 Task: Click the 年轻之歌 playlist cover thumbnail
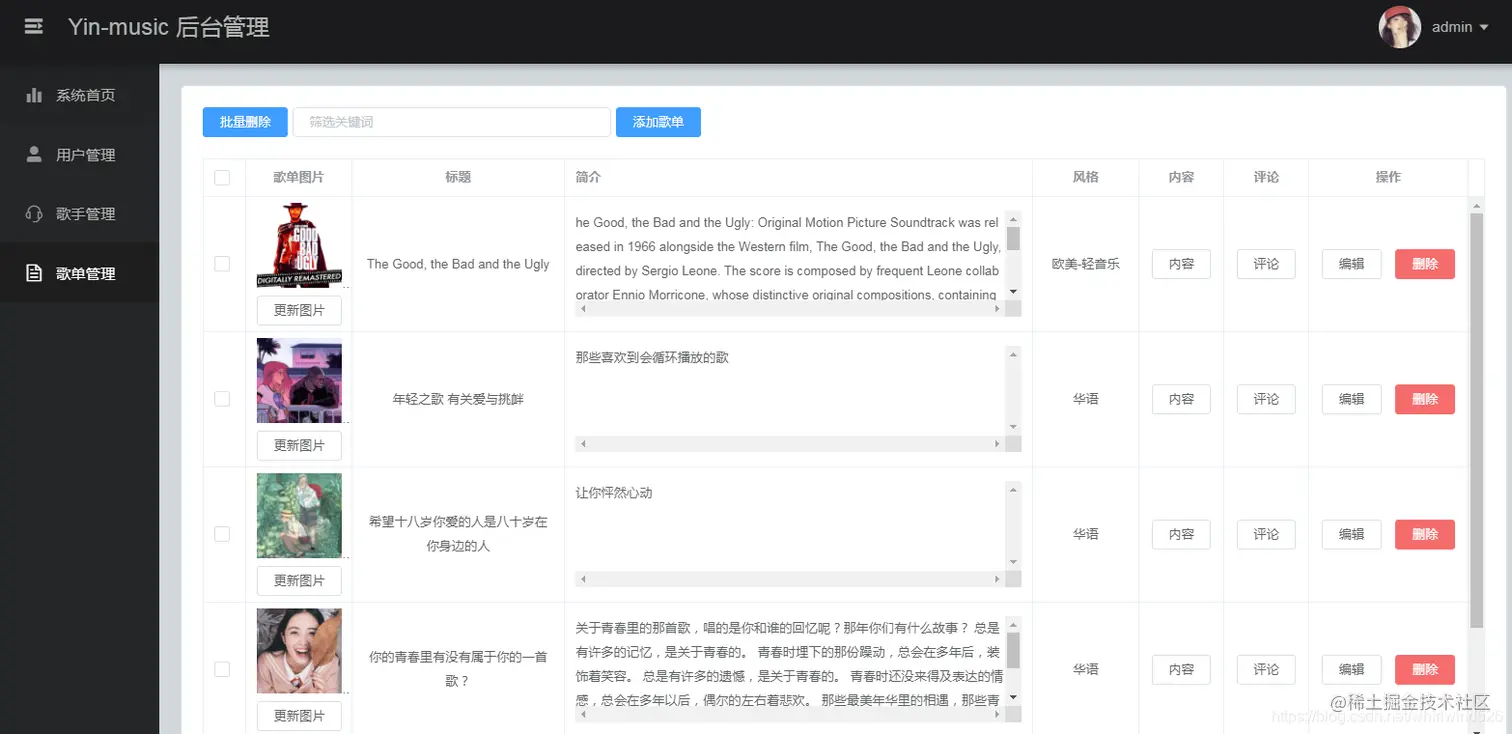(x=299, y=380)
